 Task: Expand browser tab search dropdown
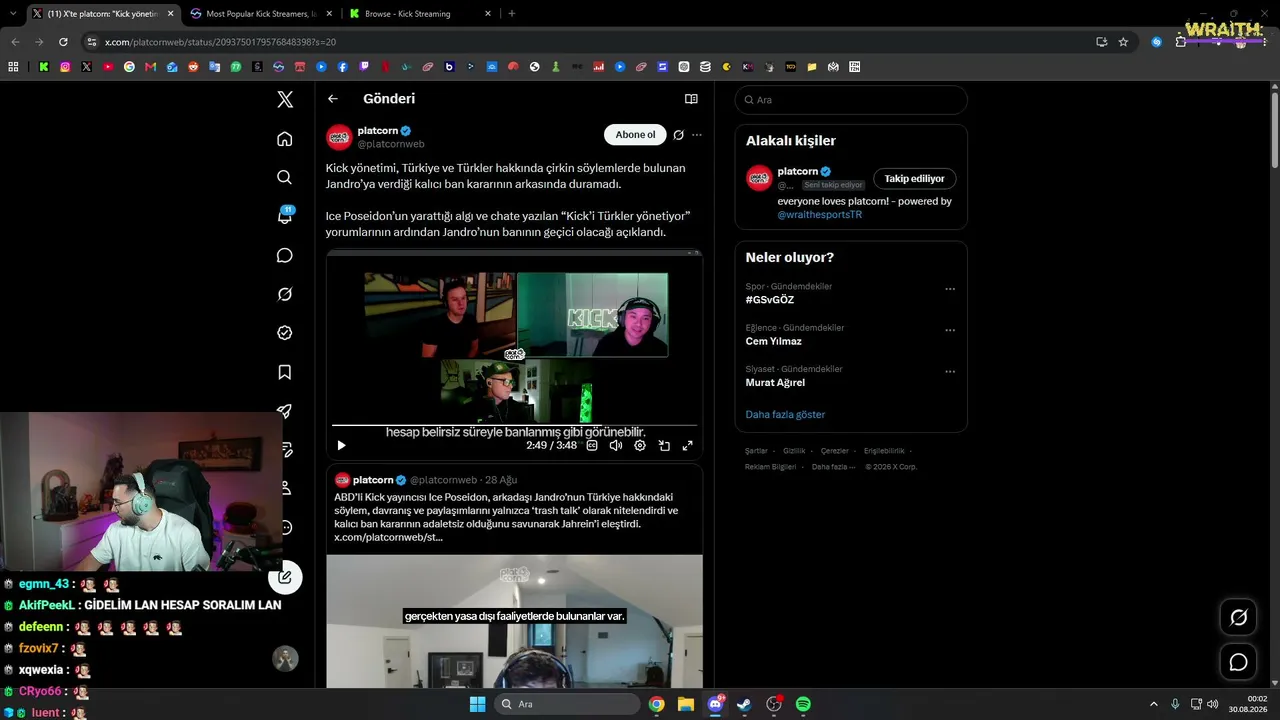click(x=13, y=14)
